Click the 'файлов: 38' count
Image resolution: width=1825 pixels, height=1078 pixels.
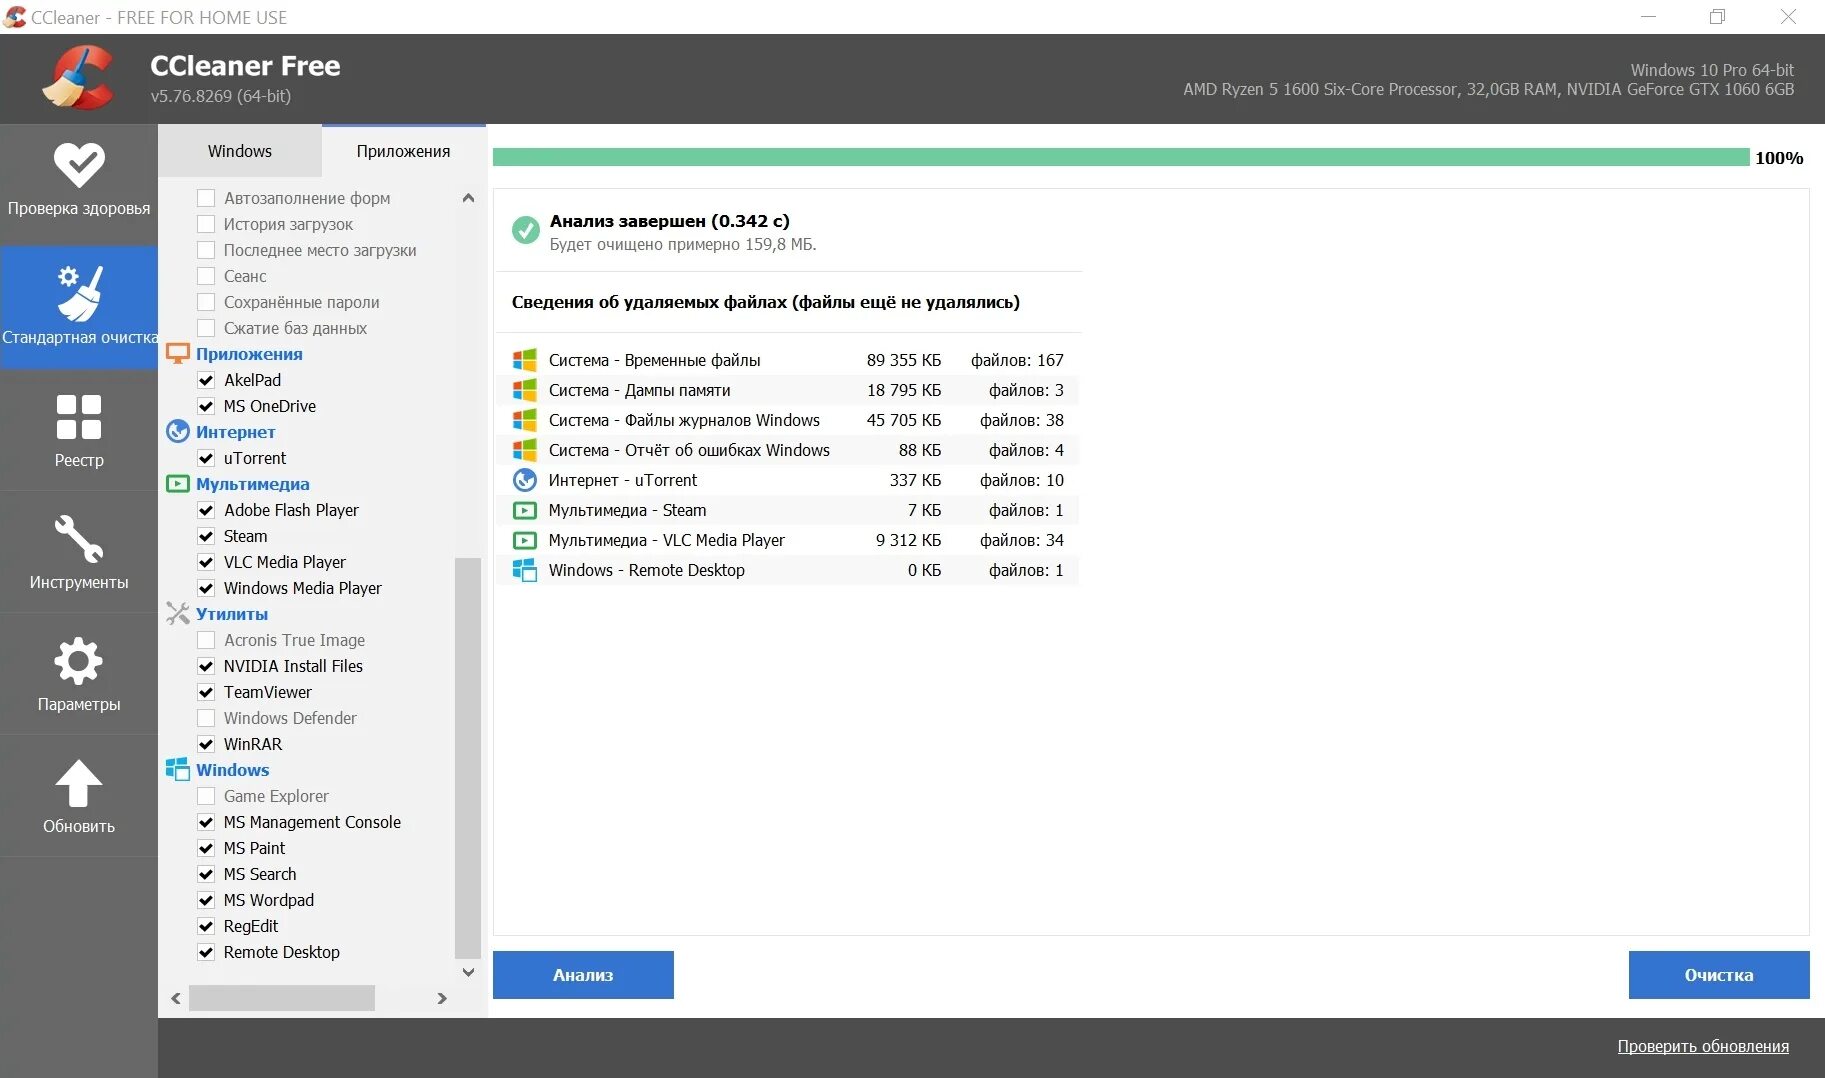pyautogui.click(x=1022, y=420)
